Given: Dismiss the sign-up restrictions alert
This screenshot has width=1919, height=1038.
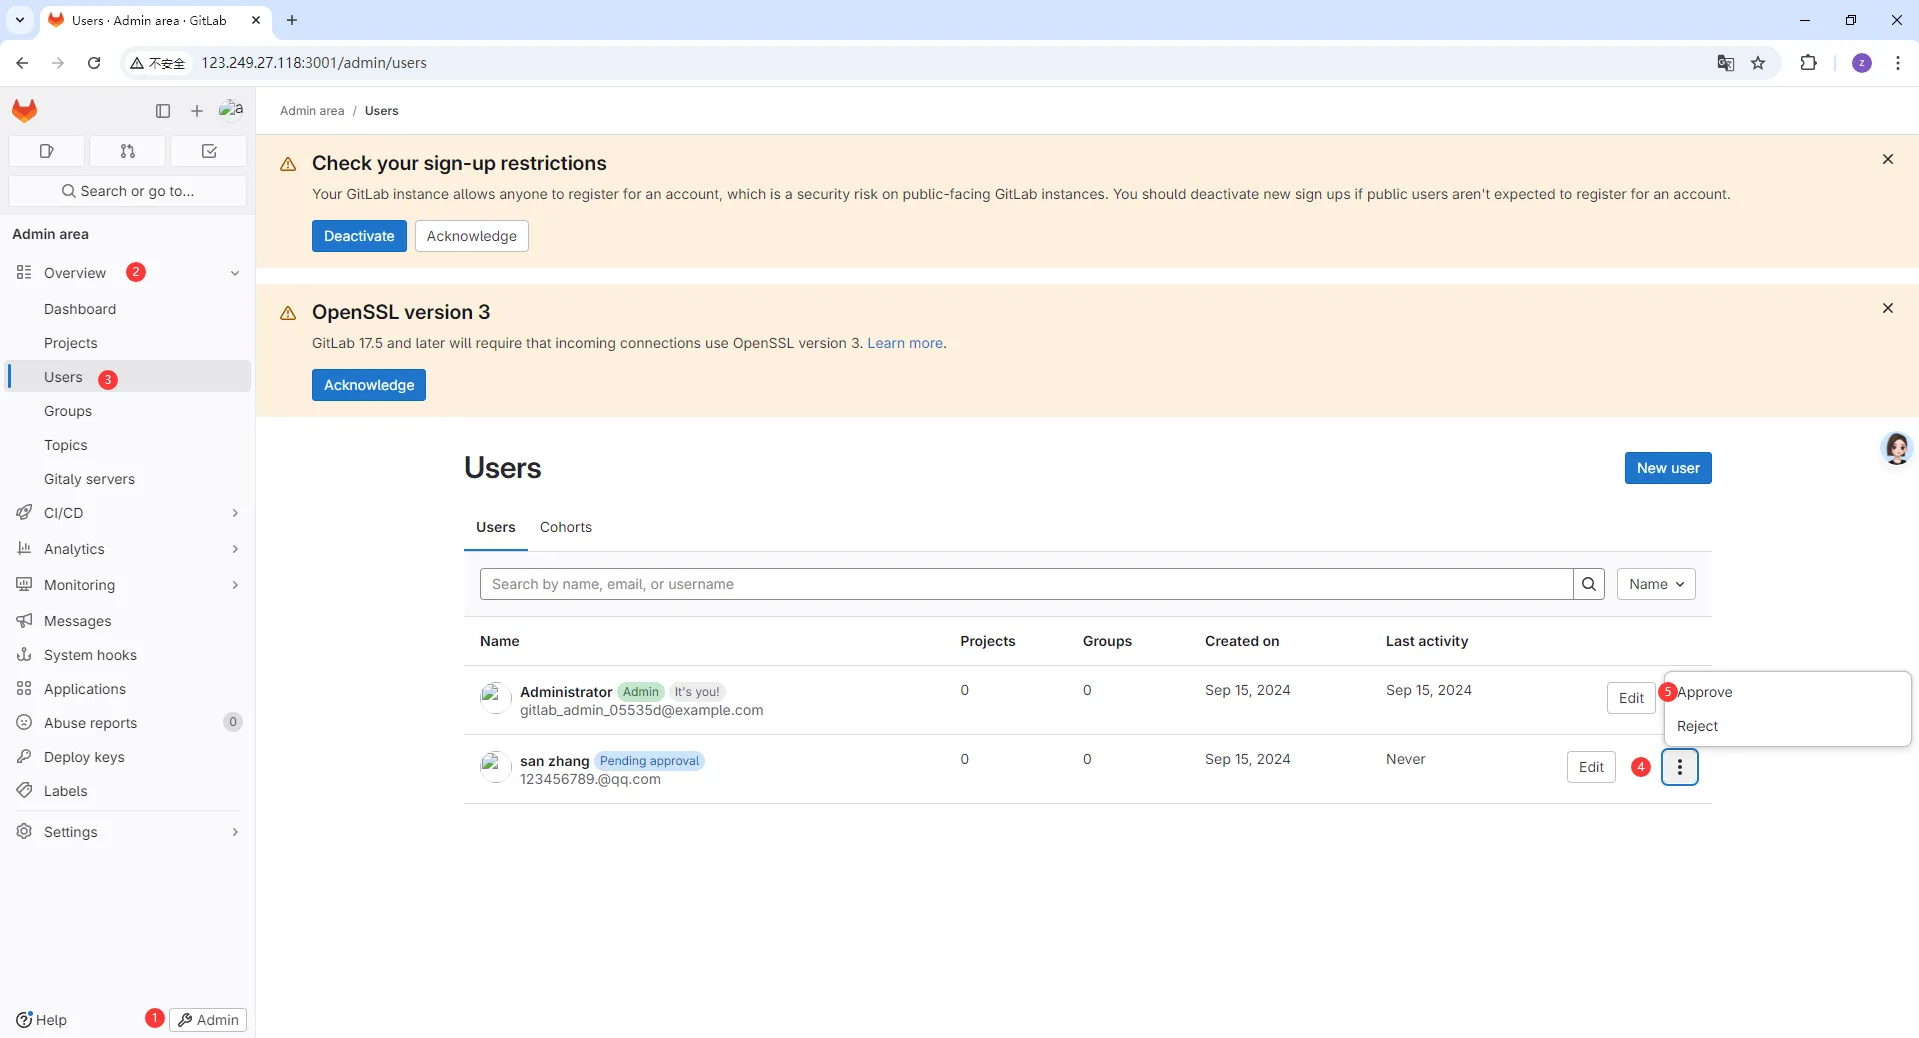Looking at the screenshot, I should (1887, 159).
